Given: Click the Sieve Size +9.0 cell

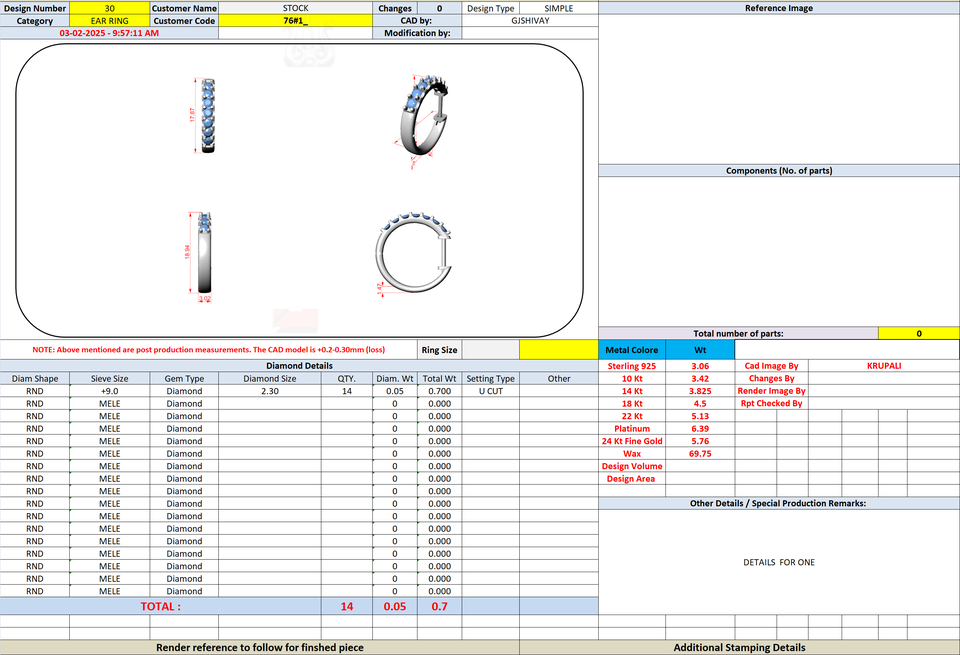Looking at the screenshot, I should coord(110,391).
